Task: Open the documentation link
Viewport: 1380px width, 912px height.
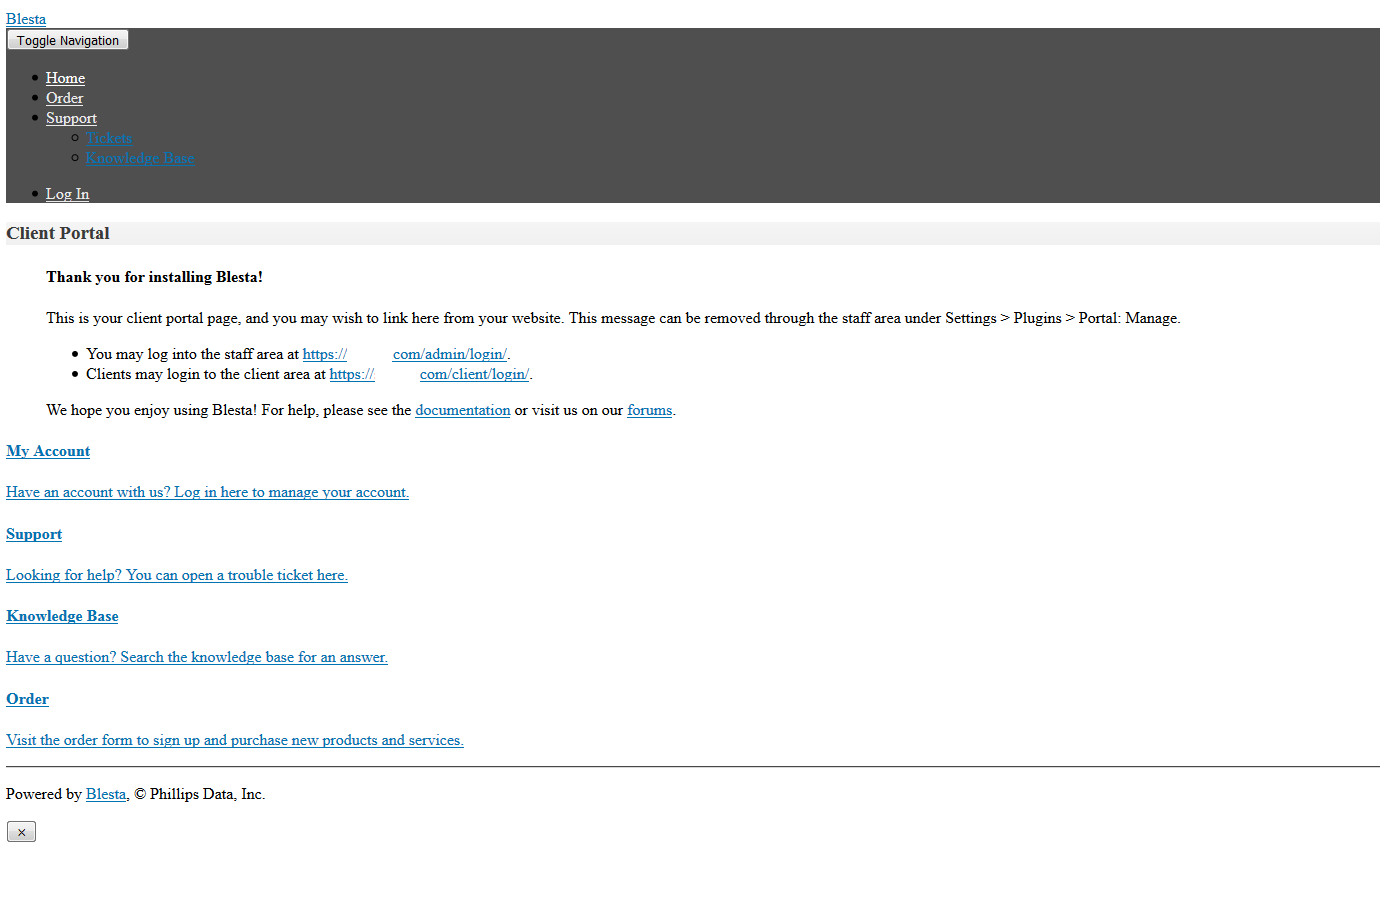Action: tap(463, 410)
